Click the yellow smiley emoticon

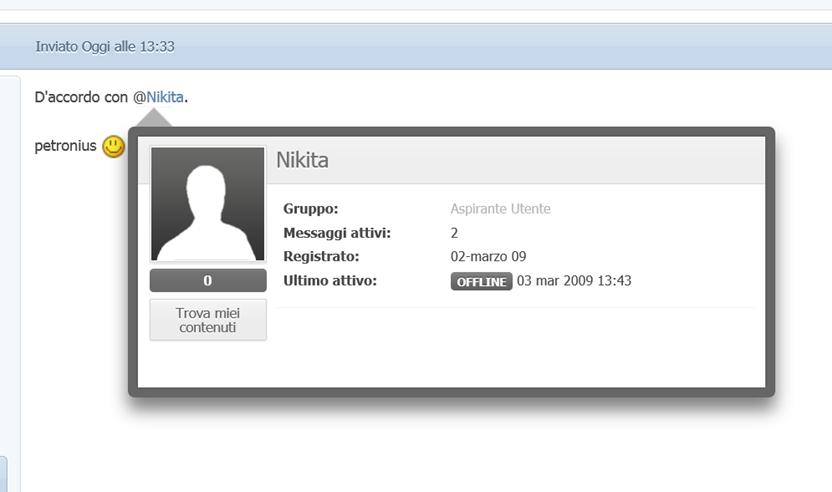114,146
